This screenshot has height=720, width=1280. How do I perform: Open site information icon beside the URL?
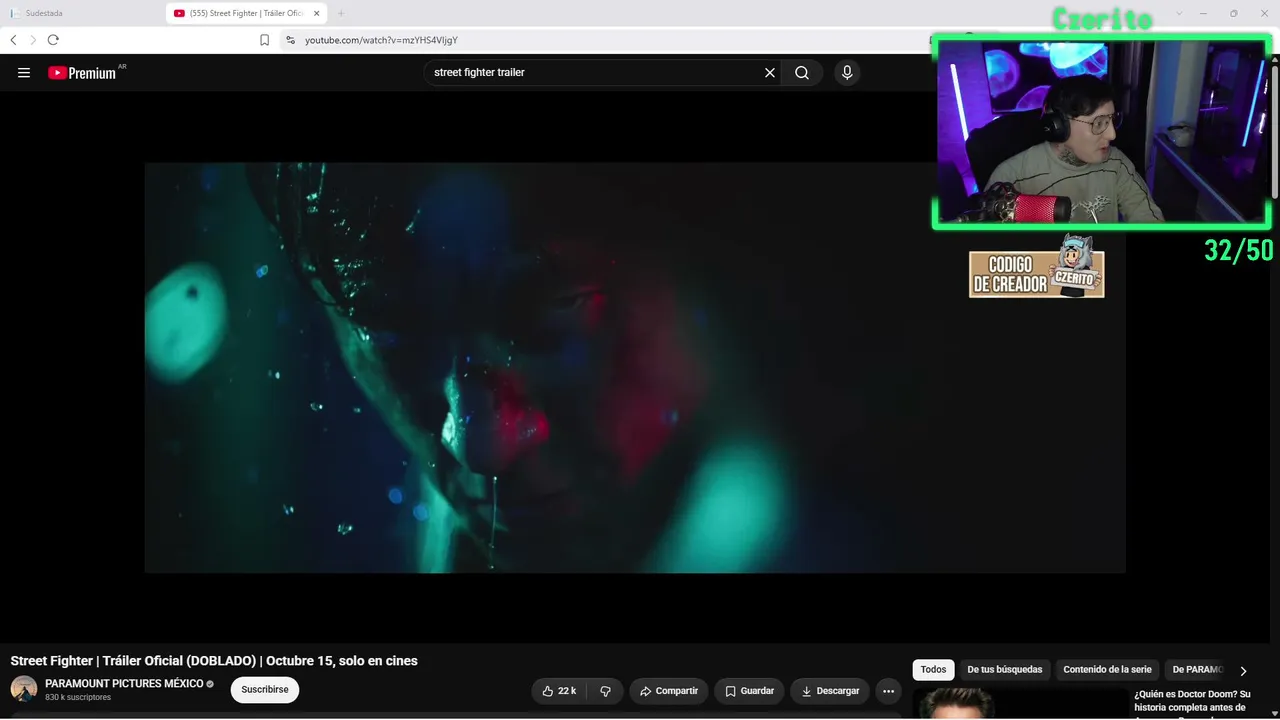coord(290,40)
